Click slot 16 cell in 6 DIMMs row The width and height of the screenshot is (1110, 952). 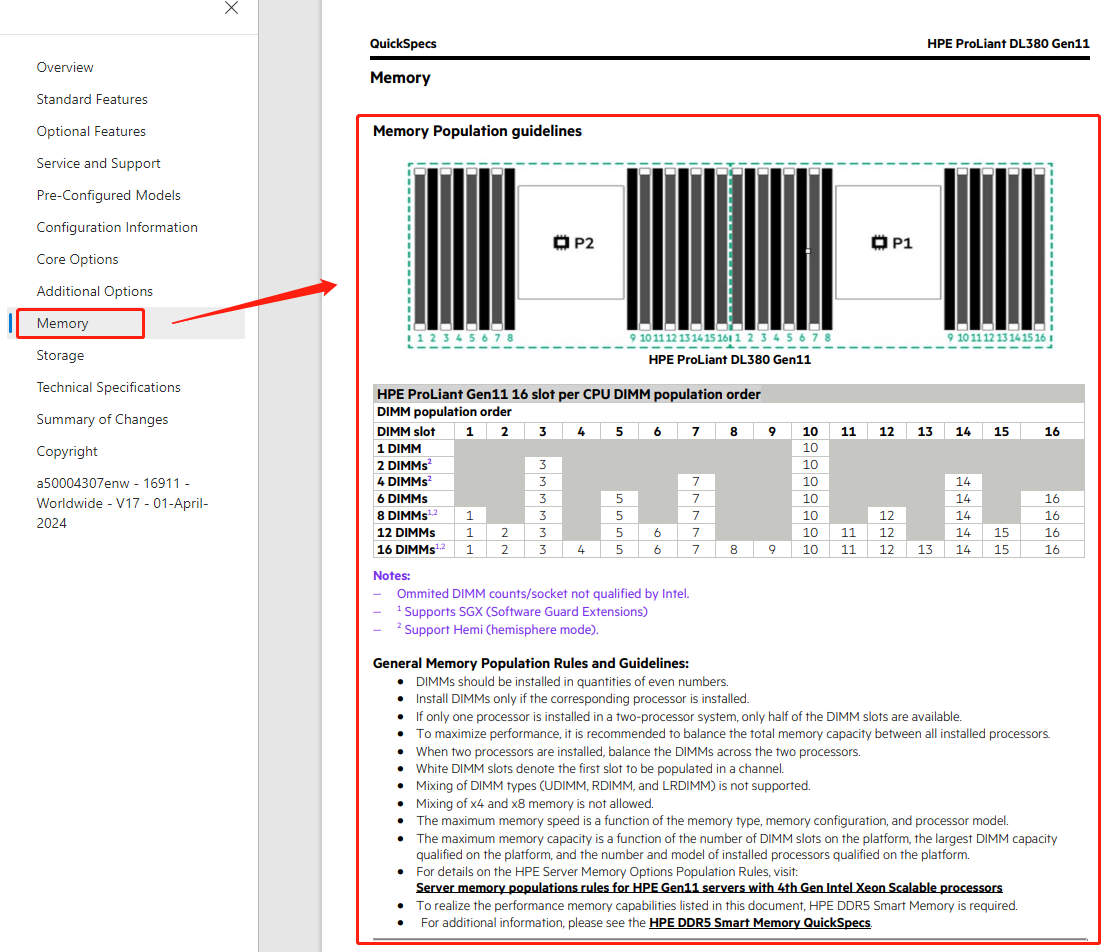[x=1052, y=499]
